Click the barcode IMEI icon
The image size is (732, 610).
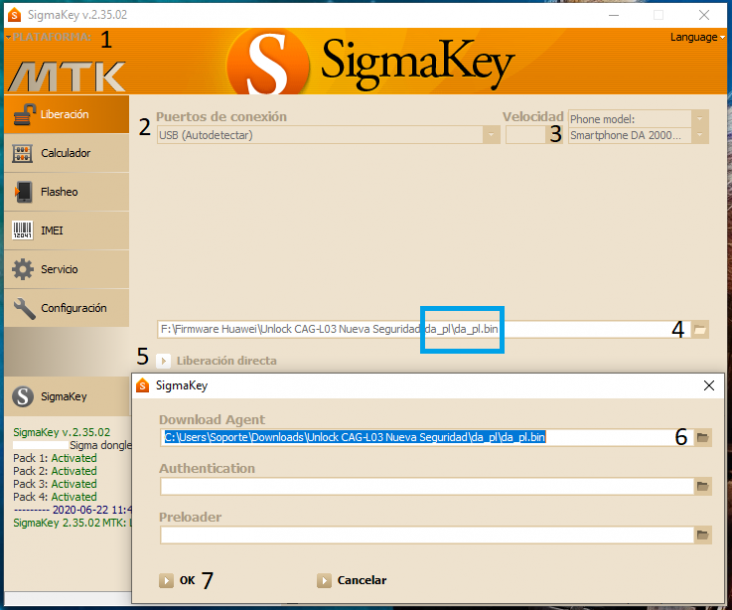click(x=22, y=230)
